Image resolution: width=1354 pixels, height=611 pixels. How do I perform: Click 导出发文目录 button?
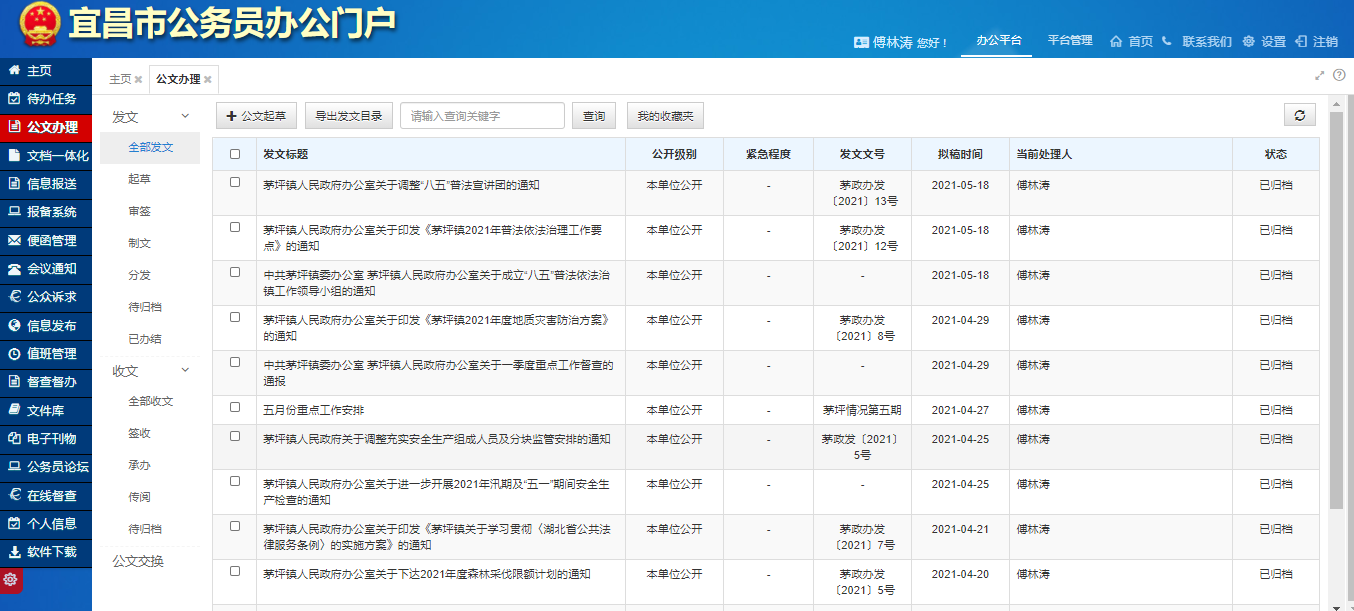tap(348, 116)
